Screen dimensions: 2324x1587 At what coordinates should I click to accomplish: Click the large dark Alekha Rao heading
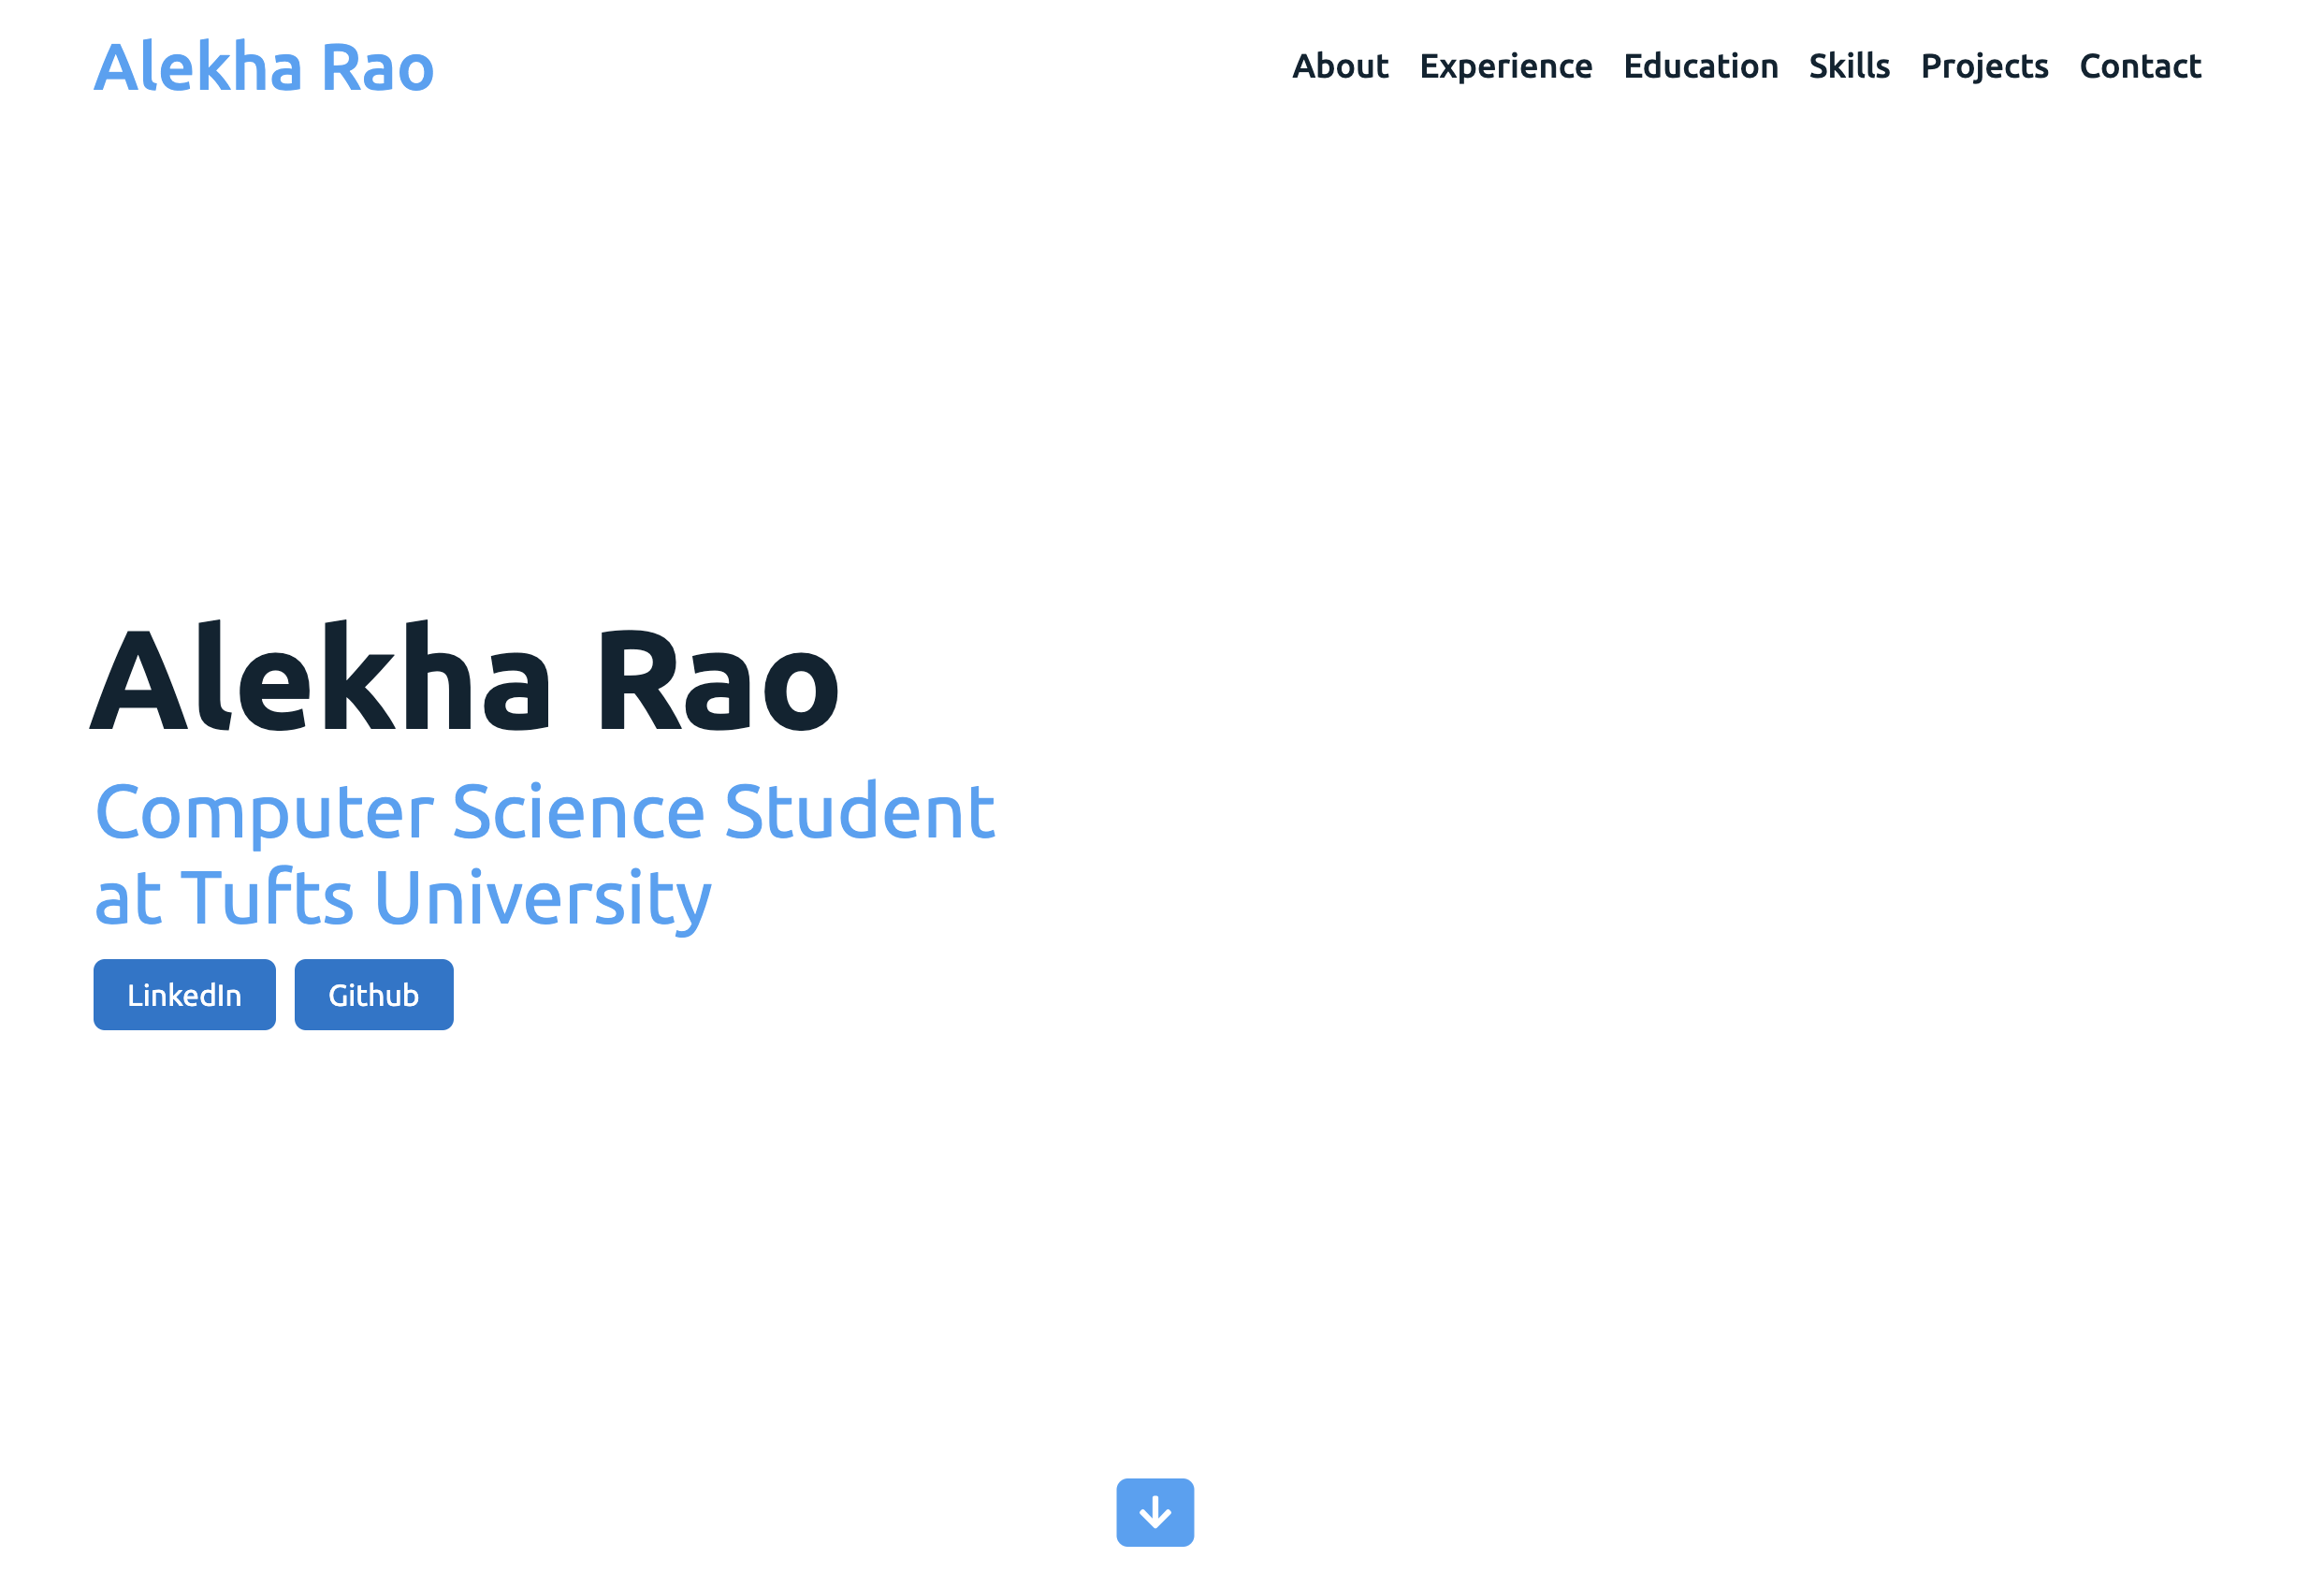coord(465,680)
